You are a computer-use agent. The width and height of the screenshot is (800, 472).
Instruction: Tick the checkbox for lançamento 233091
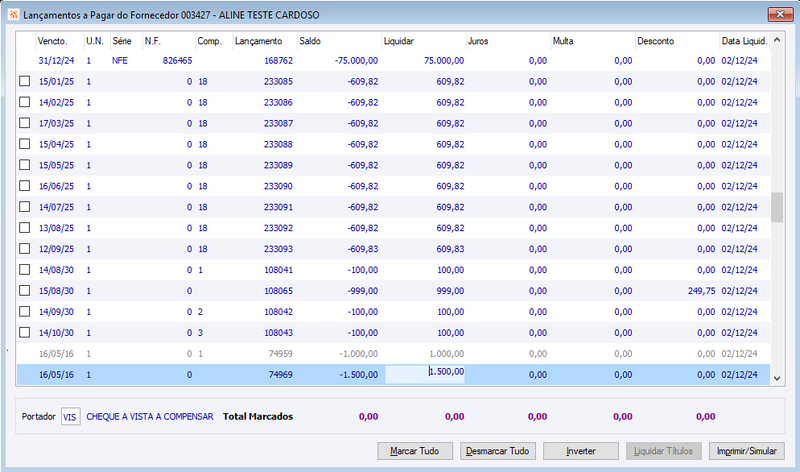point(24,207)
